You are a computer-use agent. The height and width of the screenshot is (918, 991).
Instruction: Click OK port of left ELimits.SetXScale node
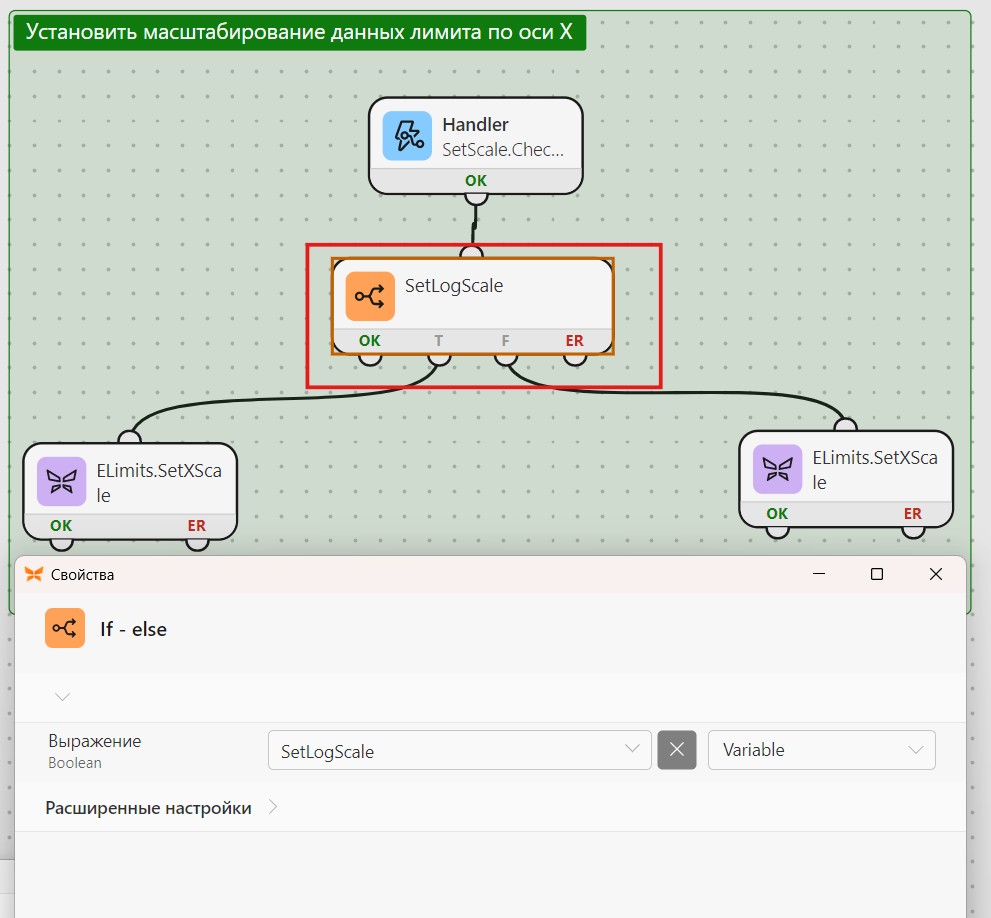(x=61, y=544)
